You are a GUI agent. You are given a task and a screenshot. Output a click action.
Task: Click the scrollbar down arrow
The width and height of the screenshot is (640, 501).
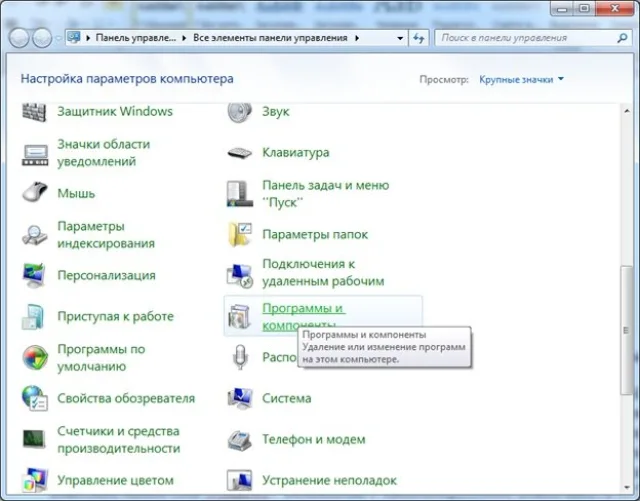pos(627,488)
